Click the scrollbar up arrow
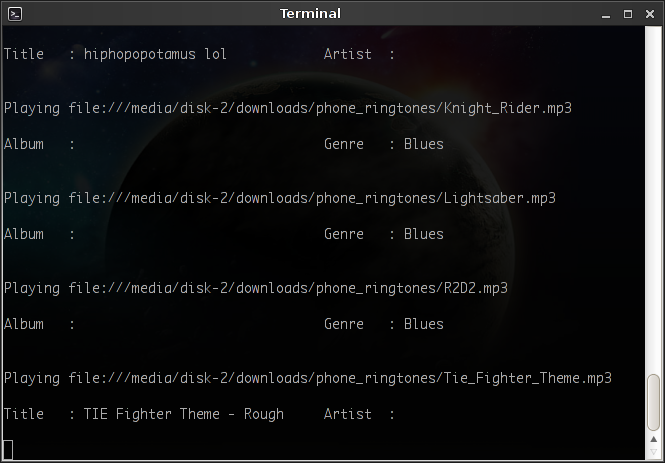Screen dimensions: 665x463 [x=654, y=439]
